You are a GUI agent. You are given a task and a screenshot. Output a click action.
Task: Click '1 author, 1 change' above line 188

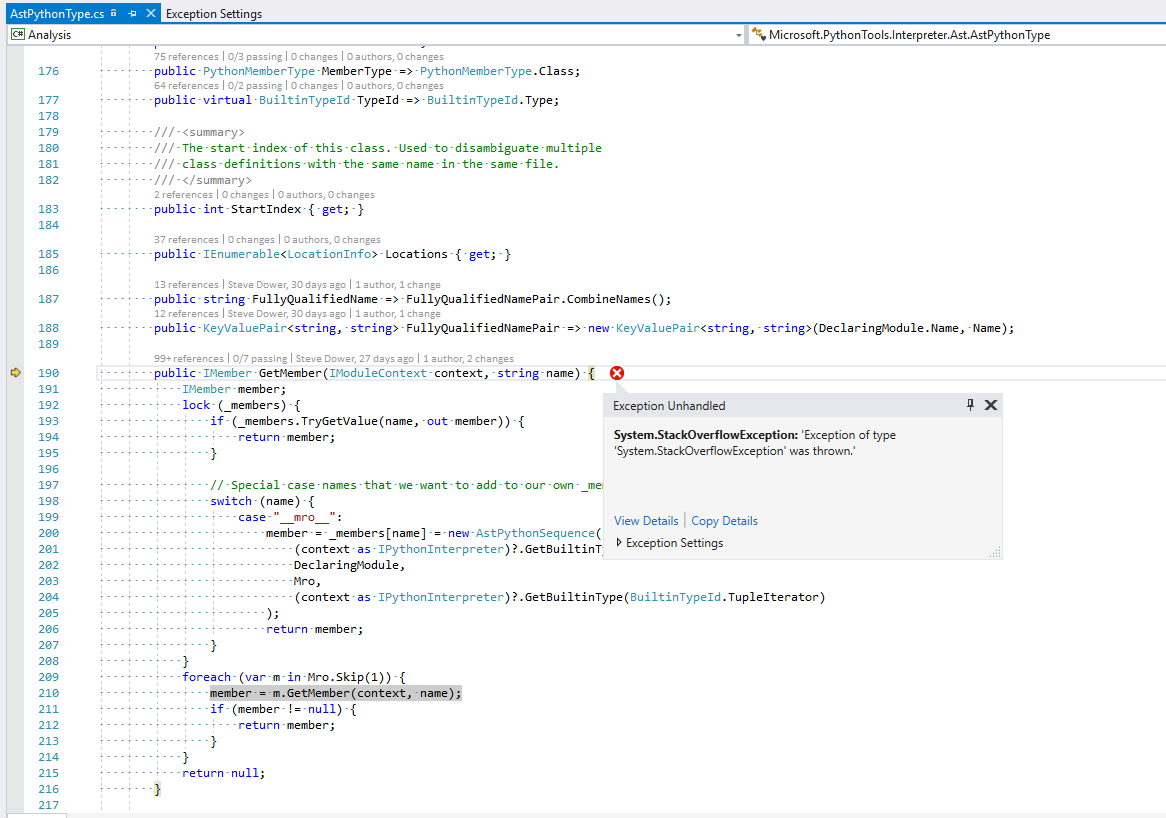pos(398,314)
